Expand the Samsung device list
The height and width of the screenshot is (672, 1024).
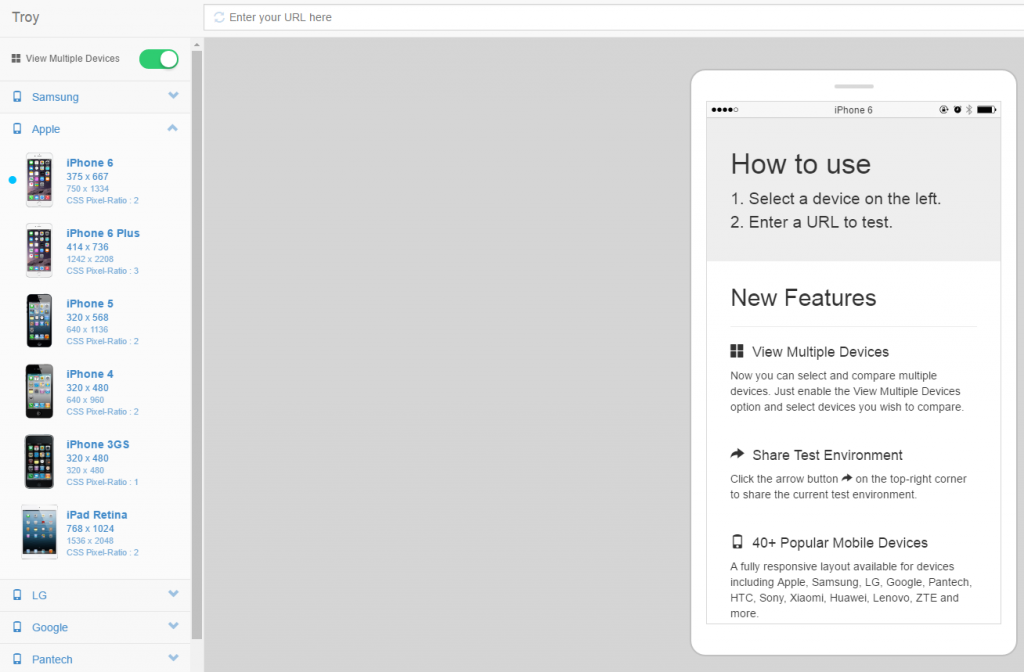click(x=173, y=96)
